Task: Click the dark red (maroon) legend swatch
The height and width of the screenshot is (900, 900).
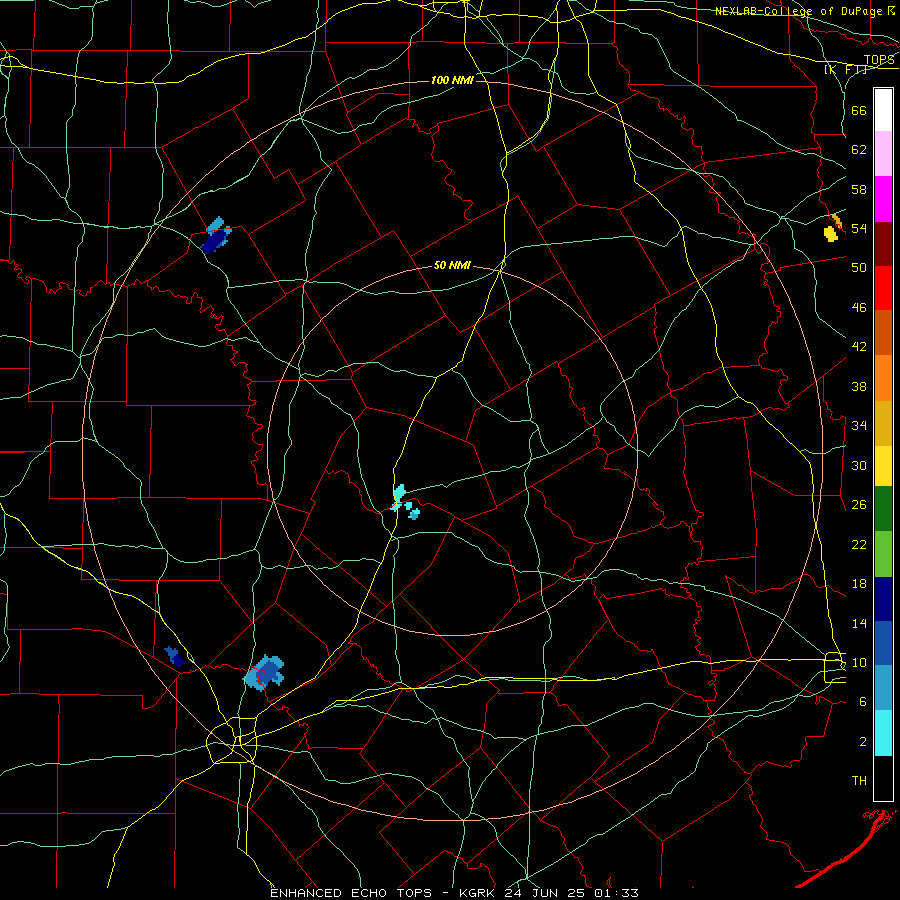Action: click(883, 244)
